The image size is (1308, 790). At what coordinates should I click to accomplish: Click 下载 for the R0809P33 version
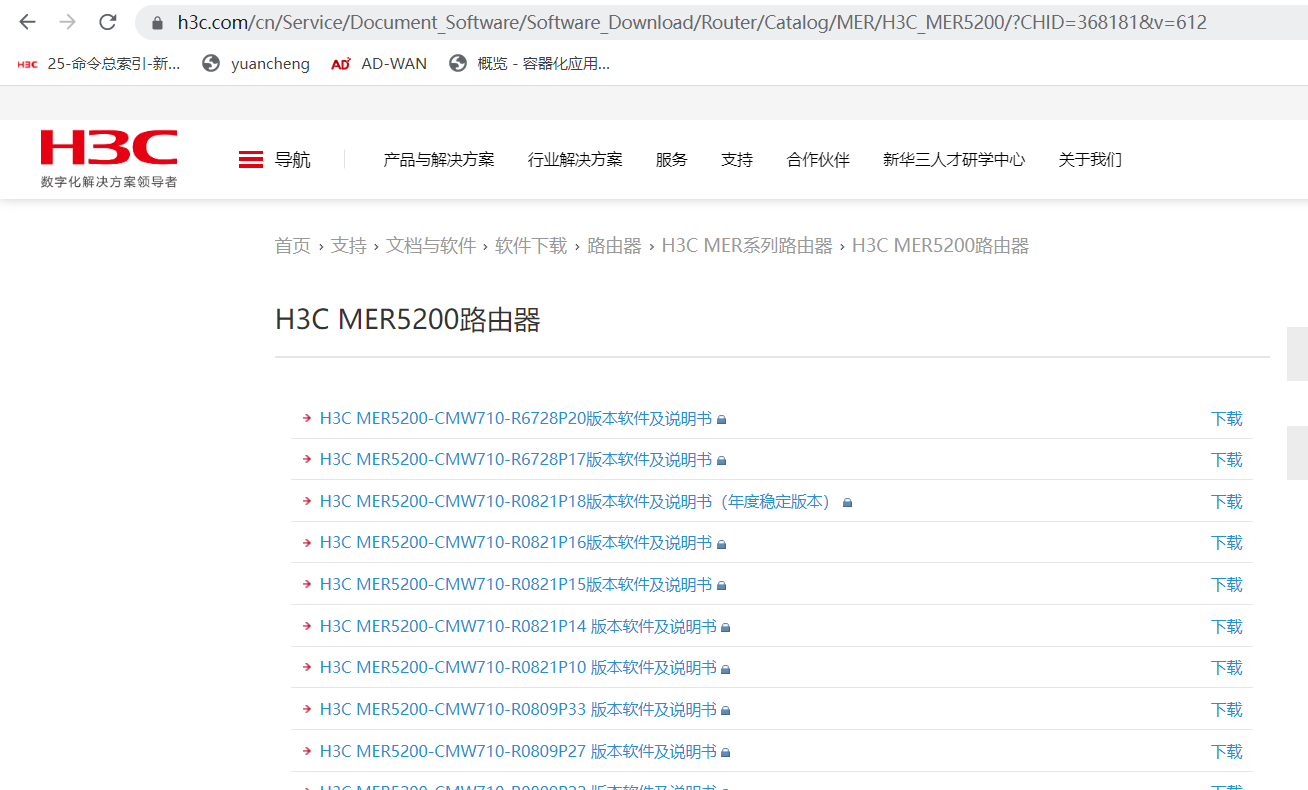pos(1226,710)
